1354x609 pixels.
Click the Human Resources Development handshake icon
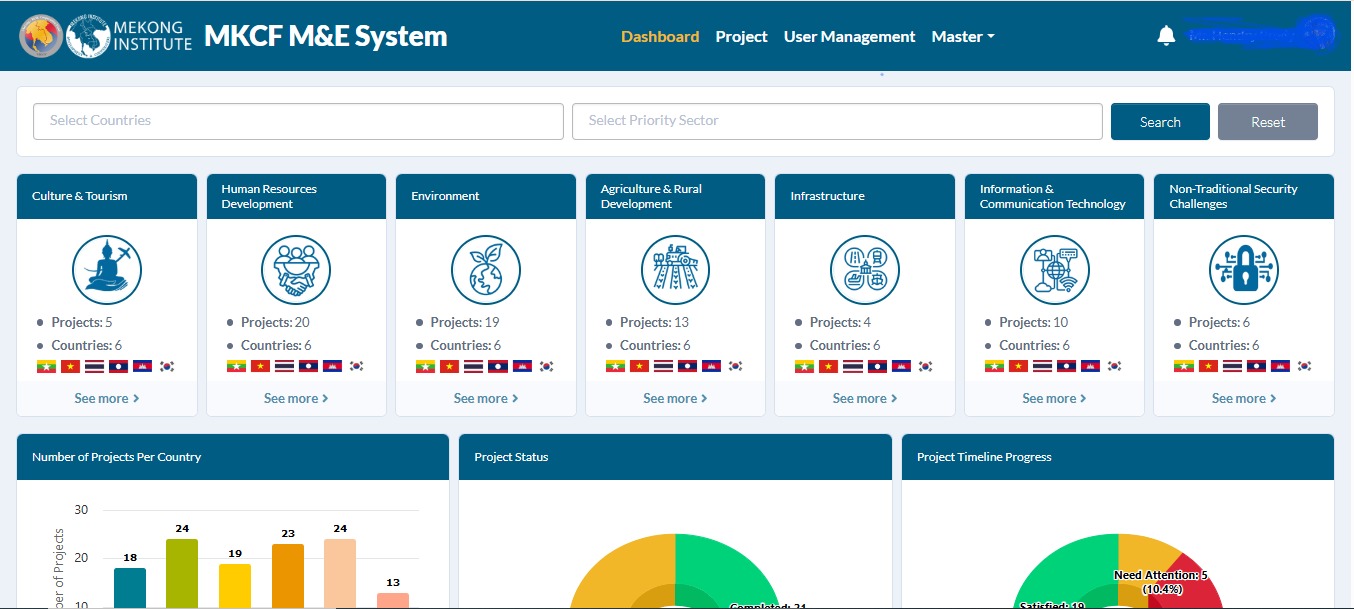(x=296, y=270)
